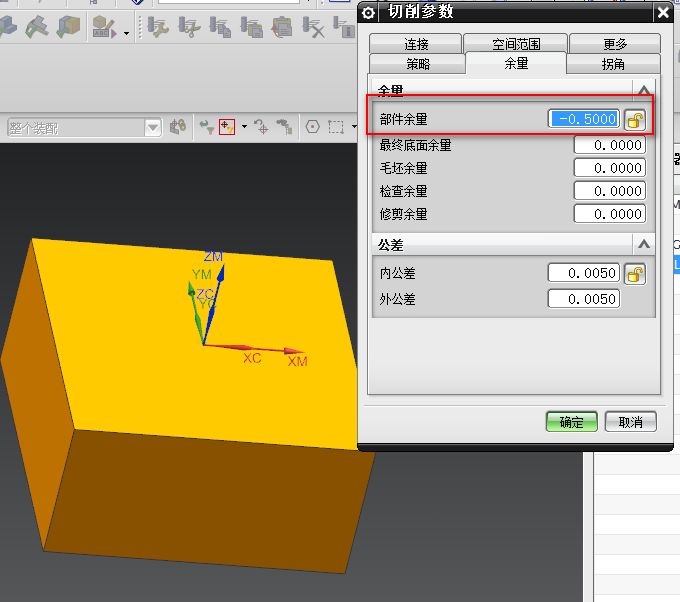Open the 拐角 tab
680x602 pixels.
pyautogui.click(x=613, y=64)
